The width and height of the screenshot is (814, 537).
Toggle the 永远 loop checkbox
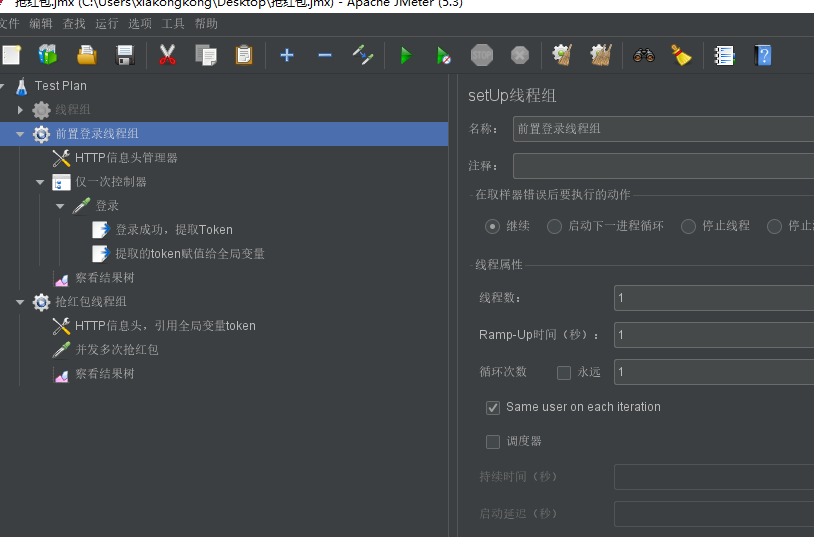click(564, 372)
